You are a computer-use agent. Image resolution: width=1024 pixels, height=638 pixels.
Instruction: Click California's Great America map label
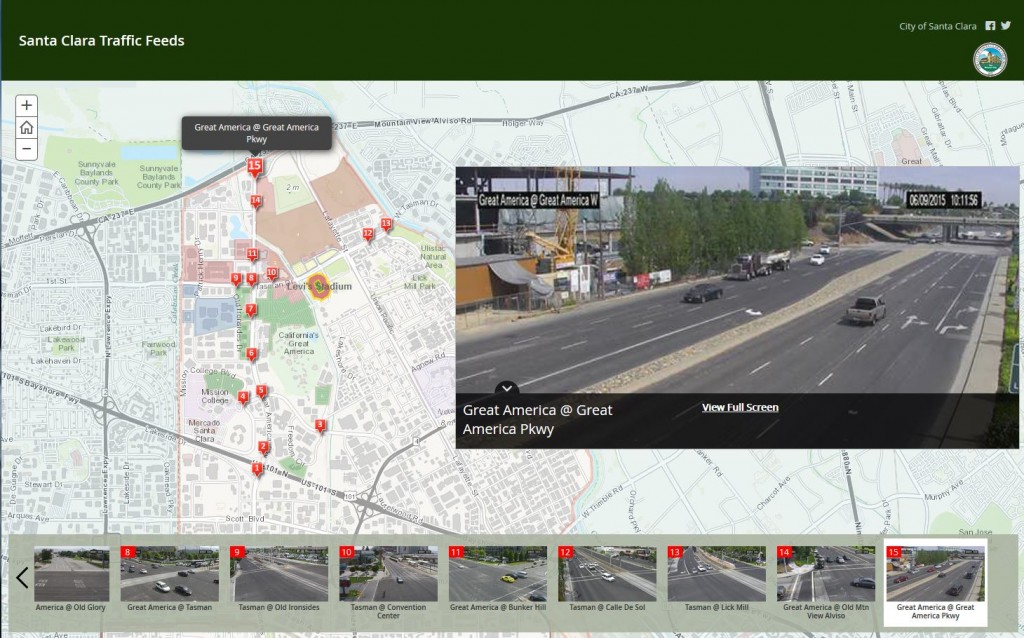(298, 343)
